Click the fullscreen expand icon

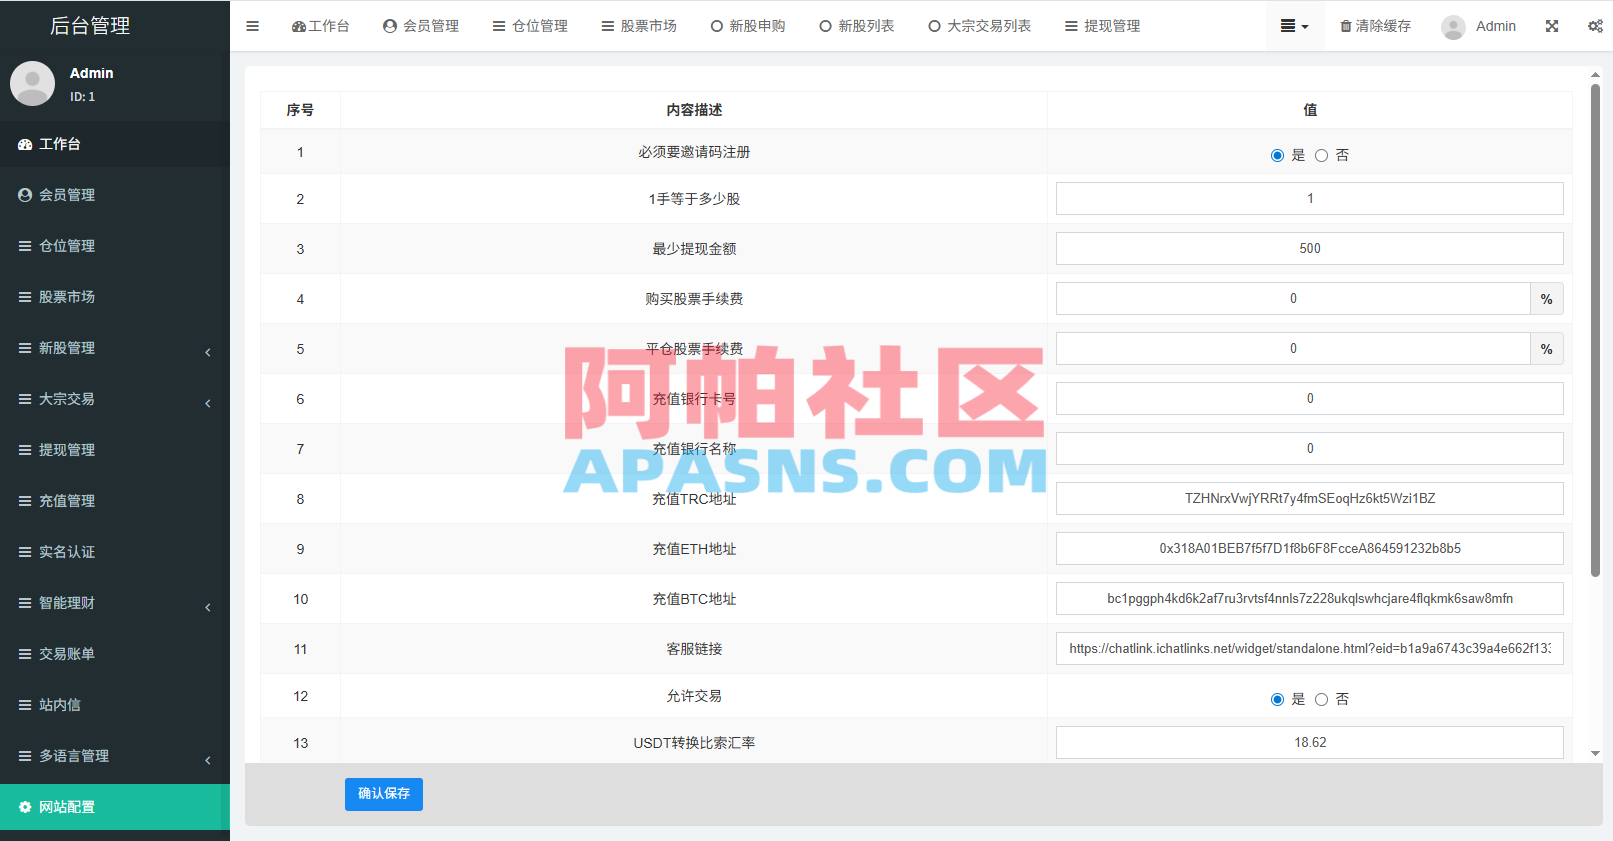tap(1552, 26)
